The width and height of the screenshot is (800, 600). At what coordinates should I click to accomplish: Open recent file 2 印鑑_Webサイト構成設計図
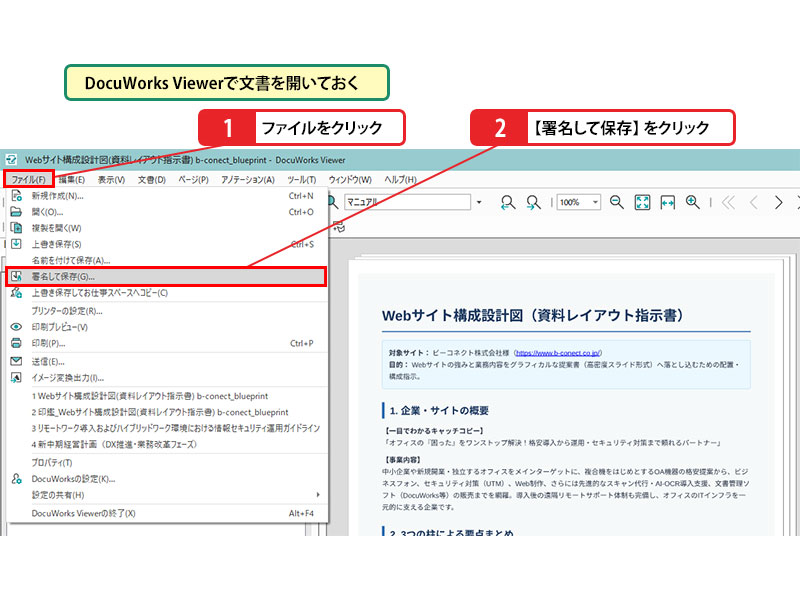point(166,412)
